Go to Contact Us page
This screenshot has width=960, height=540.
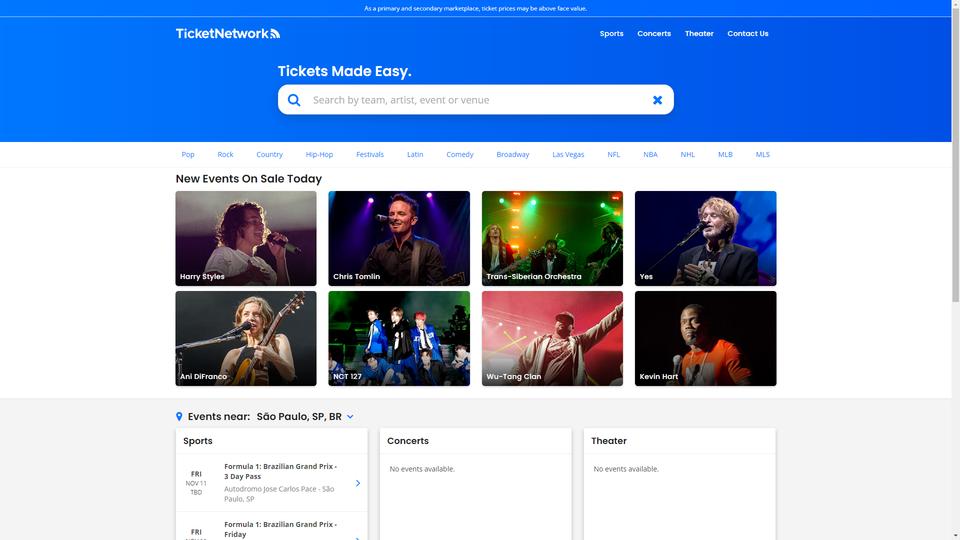click(x=748, y=34)
